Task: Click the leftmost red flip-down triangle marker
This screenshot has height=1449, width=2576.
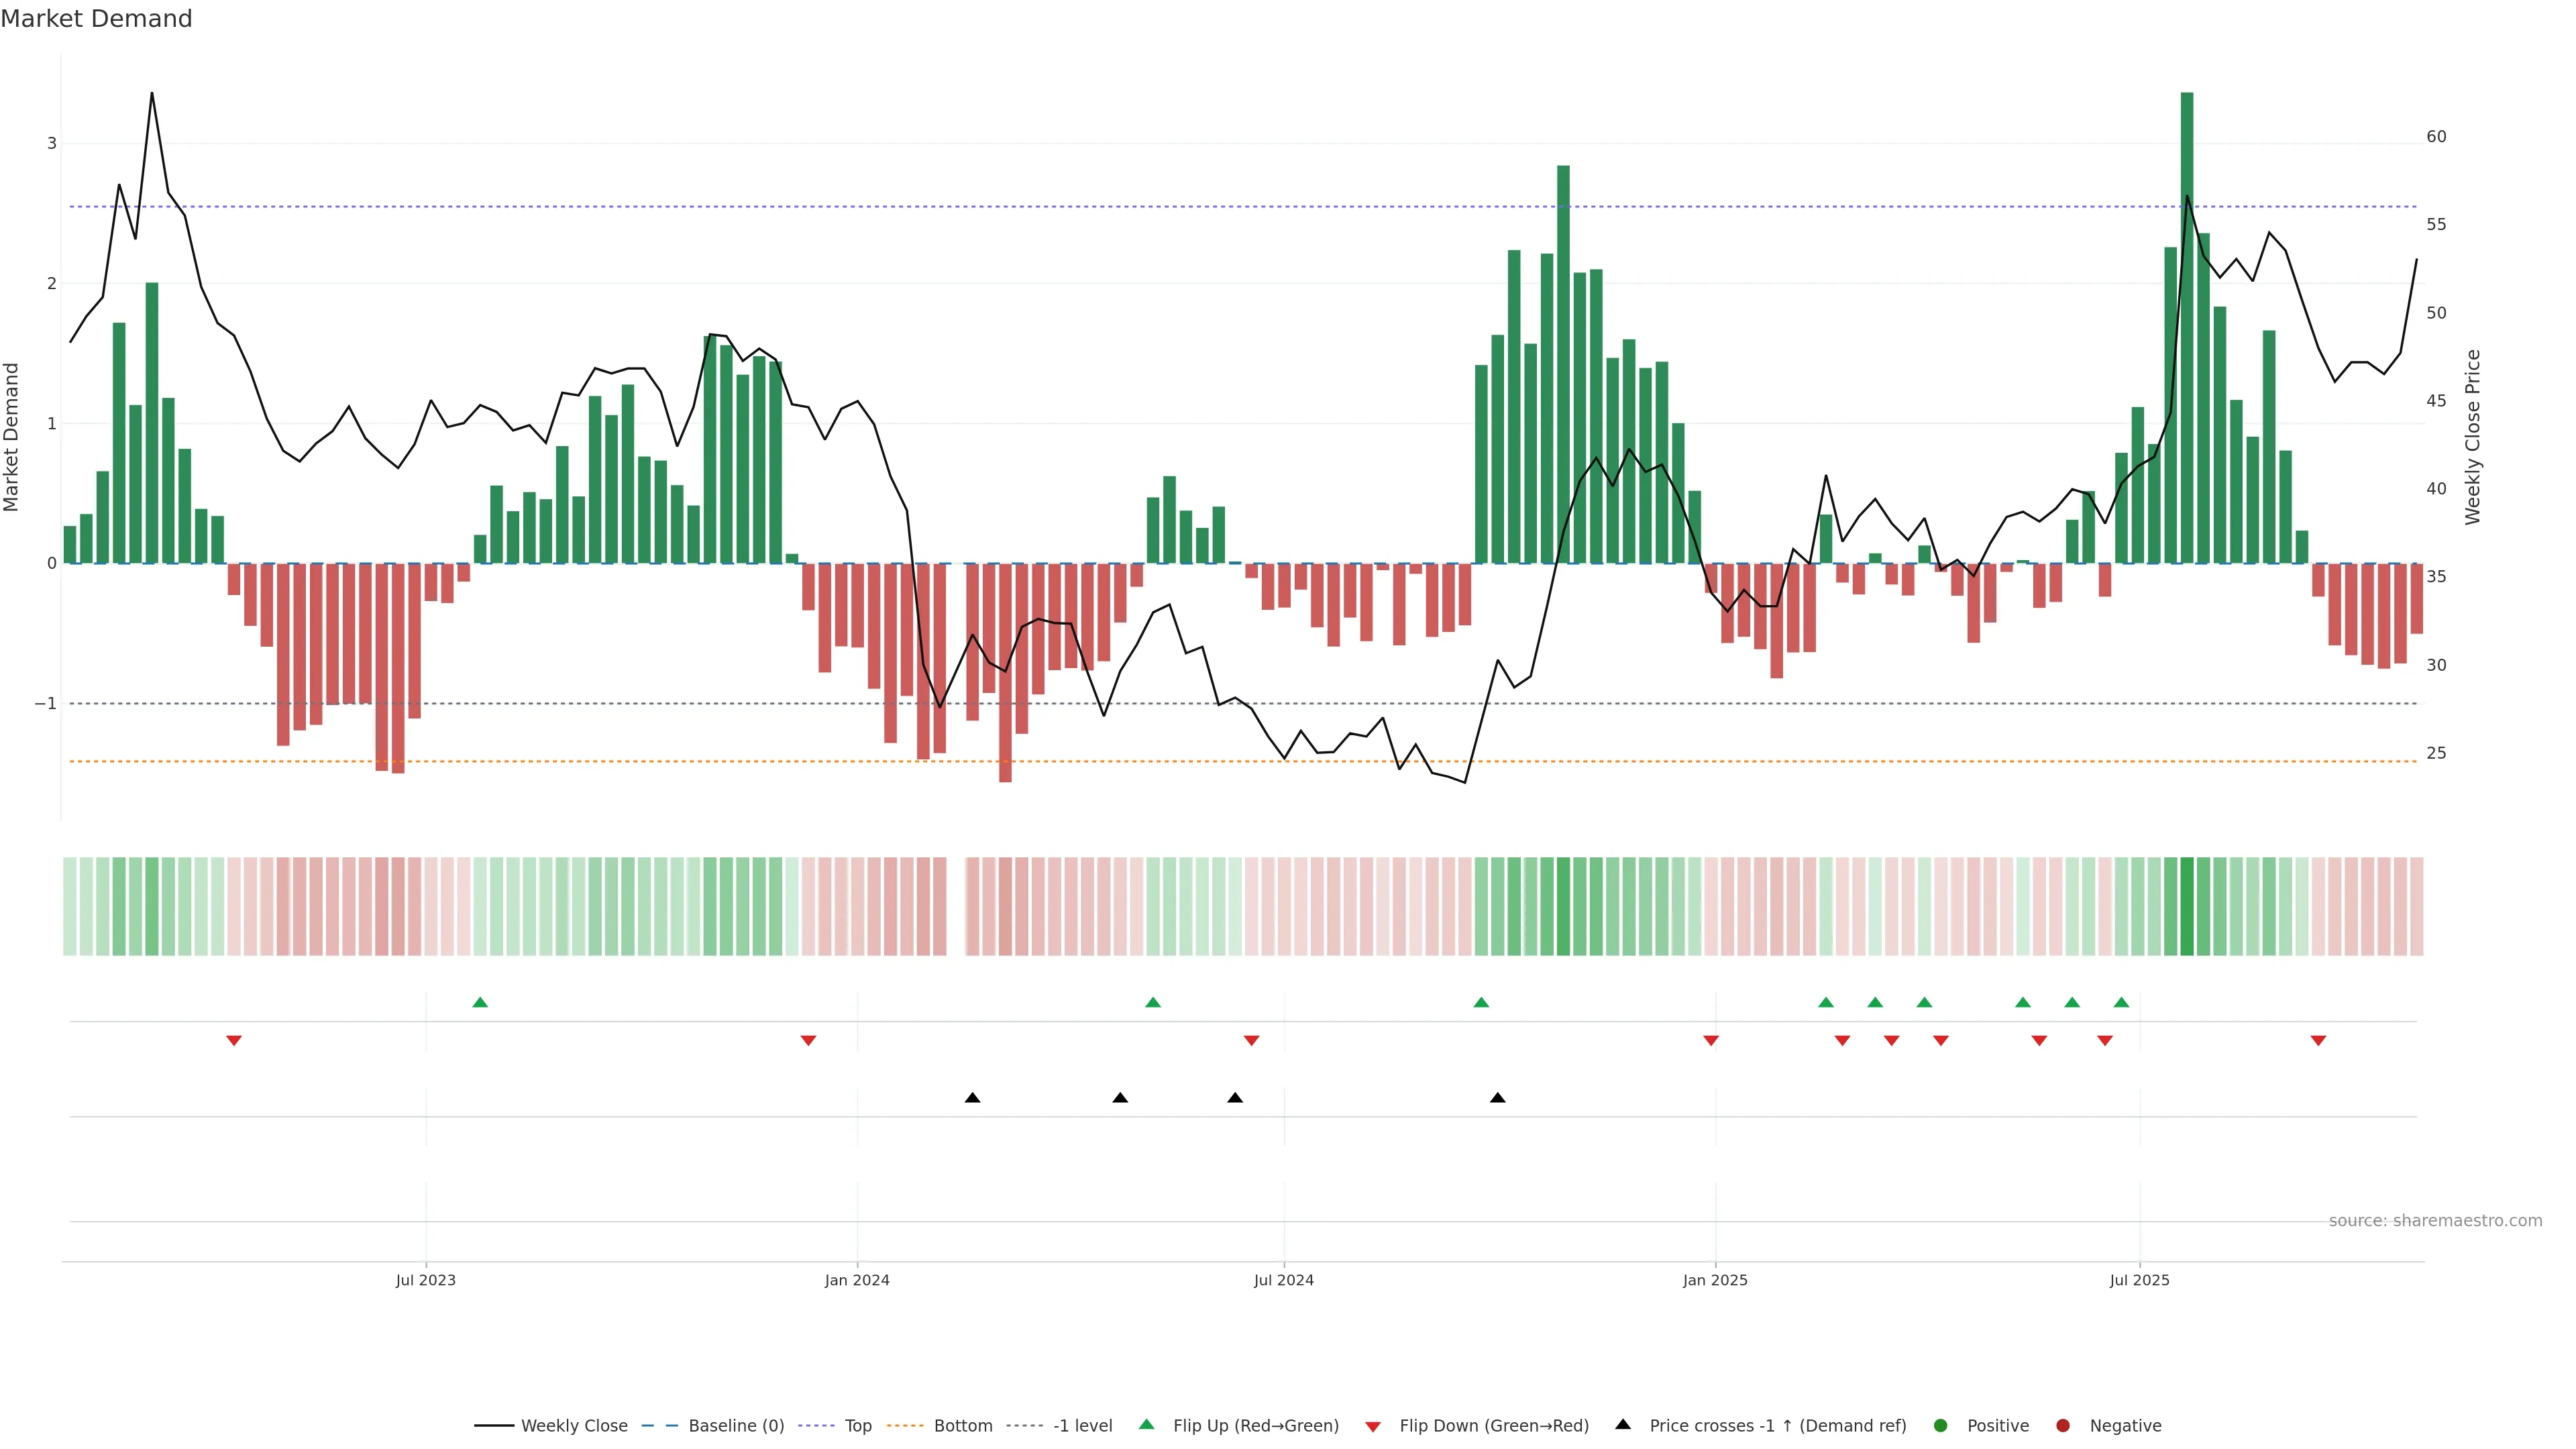Action: pyautogui.click(x=234, y=1041)
